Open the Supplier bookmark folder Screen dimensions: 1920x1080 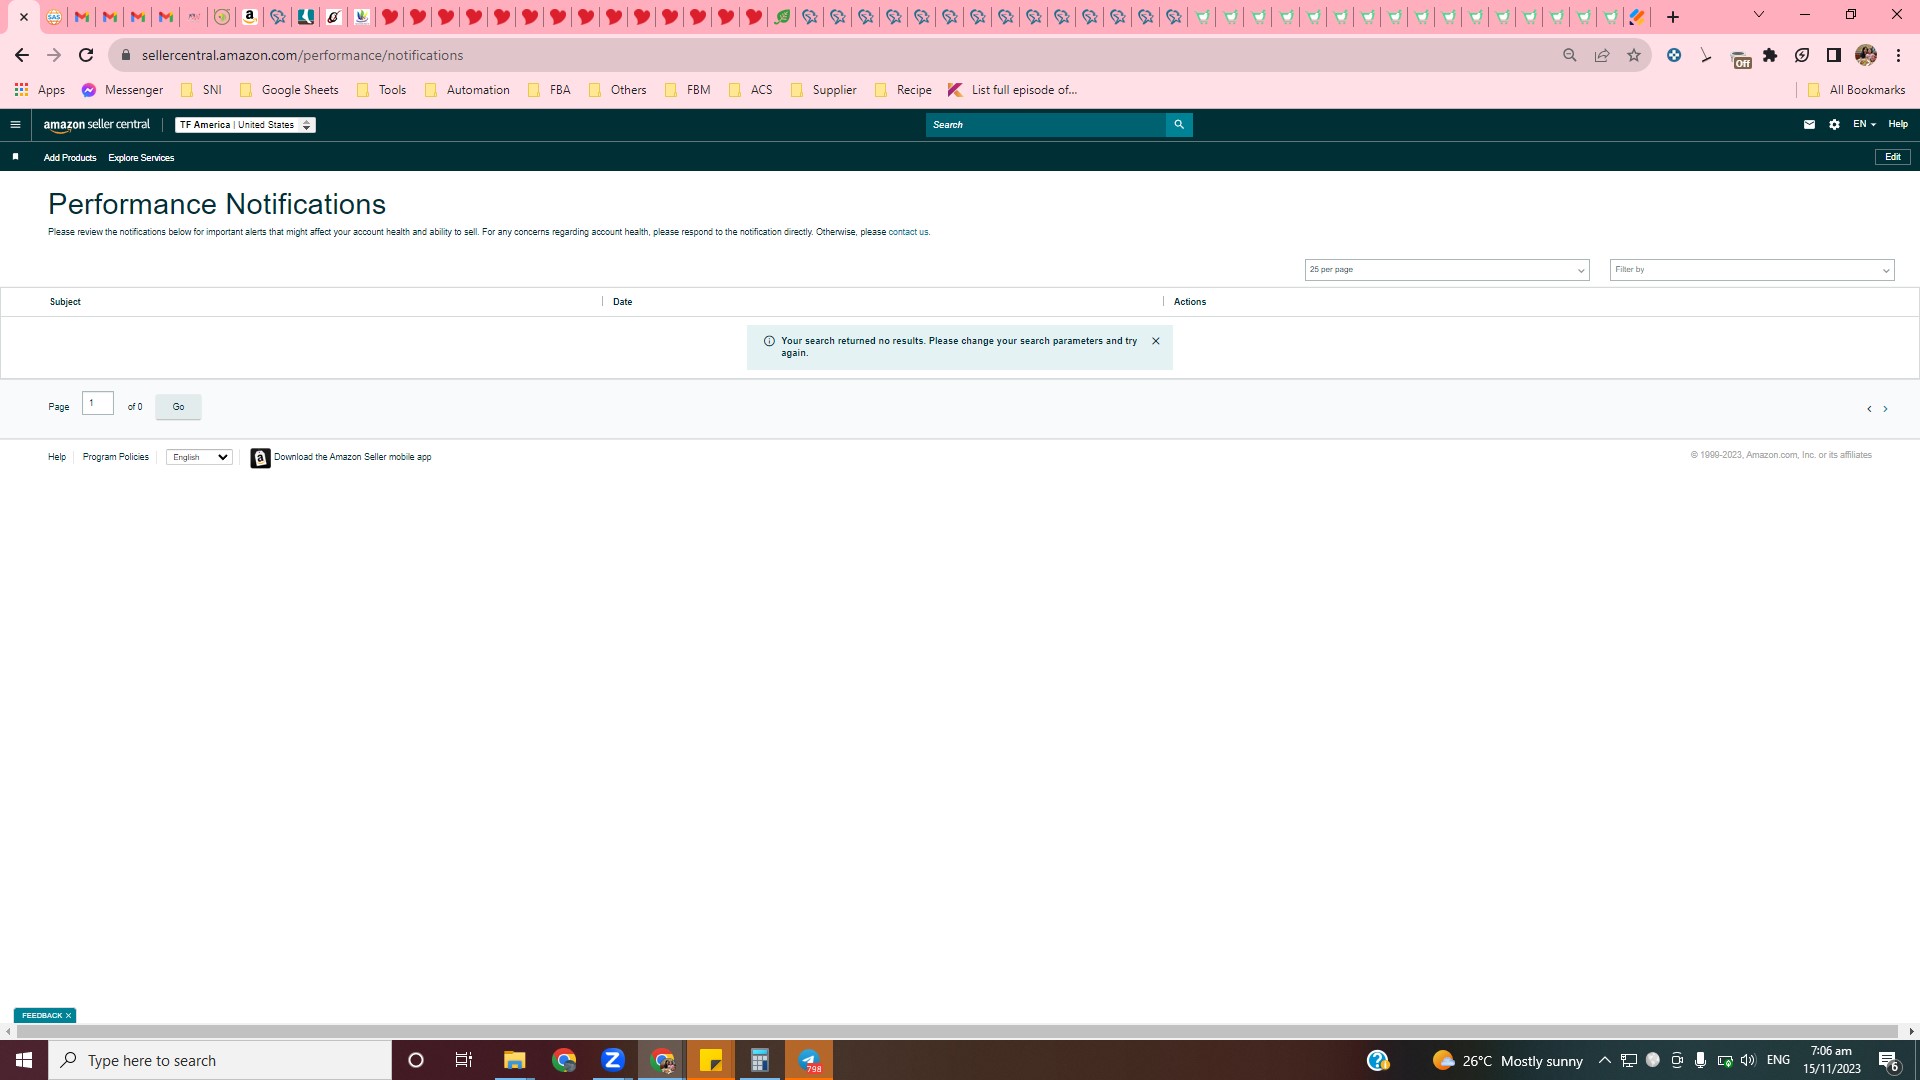point(824,90)
